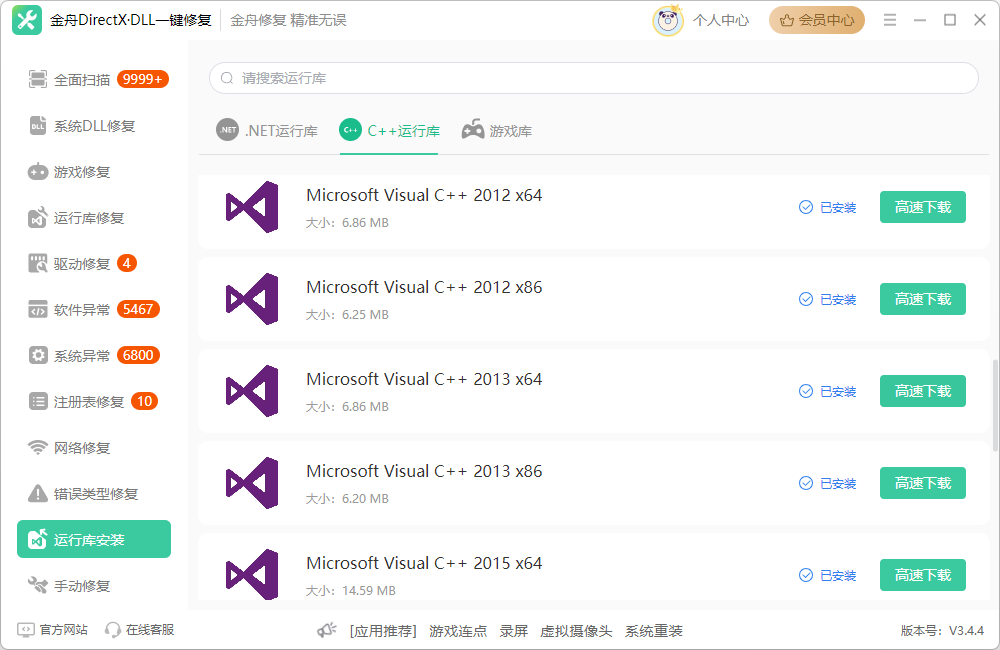1000x650 pixels.
Task: Open network repair Wi-Fi icon
Action: [x=38, y=448]
